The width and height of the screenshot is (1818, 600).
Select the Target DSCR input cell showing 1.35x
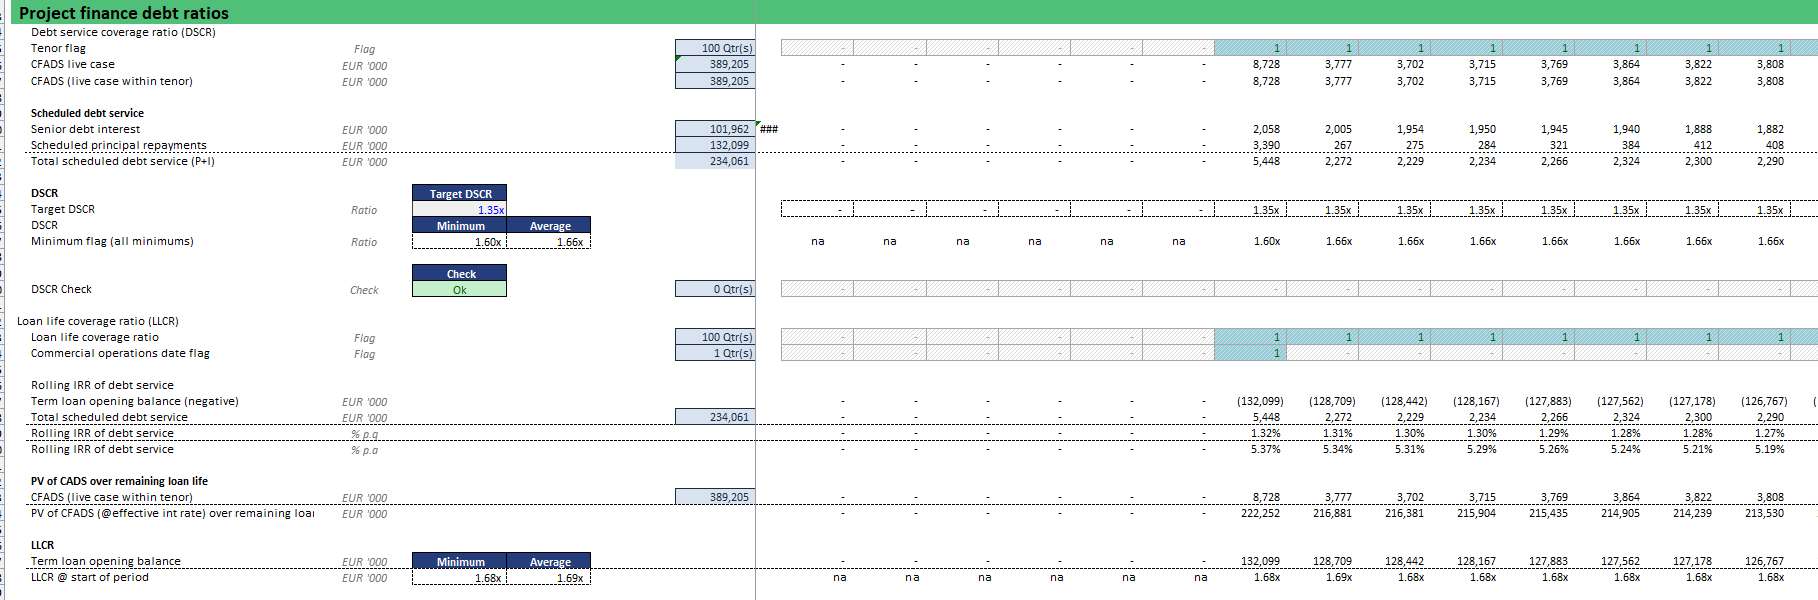point(460,210)
